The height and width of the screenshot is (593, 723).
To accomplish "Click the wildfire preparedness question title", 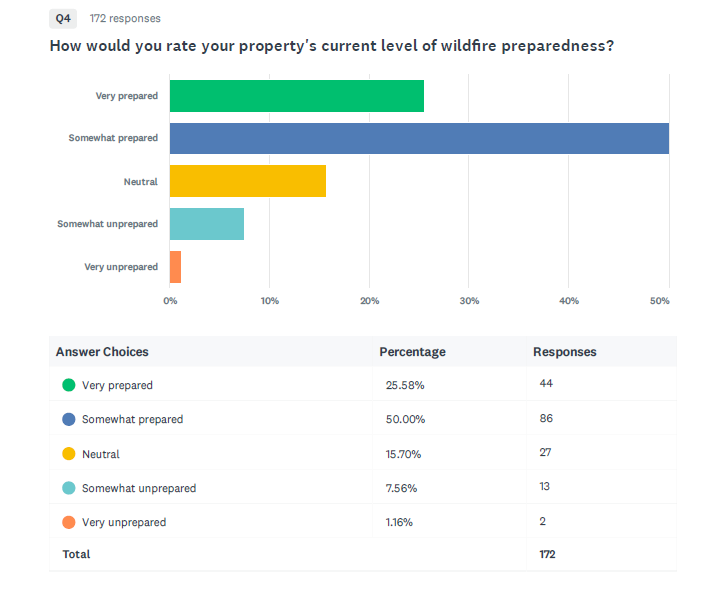I will [332, 46].
